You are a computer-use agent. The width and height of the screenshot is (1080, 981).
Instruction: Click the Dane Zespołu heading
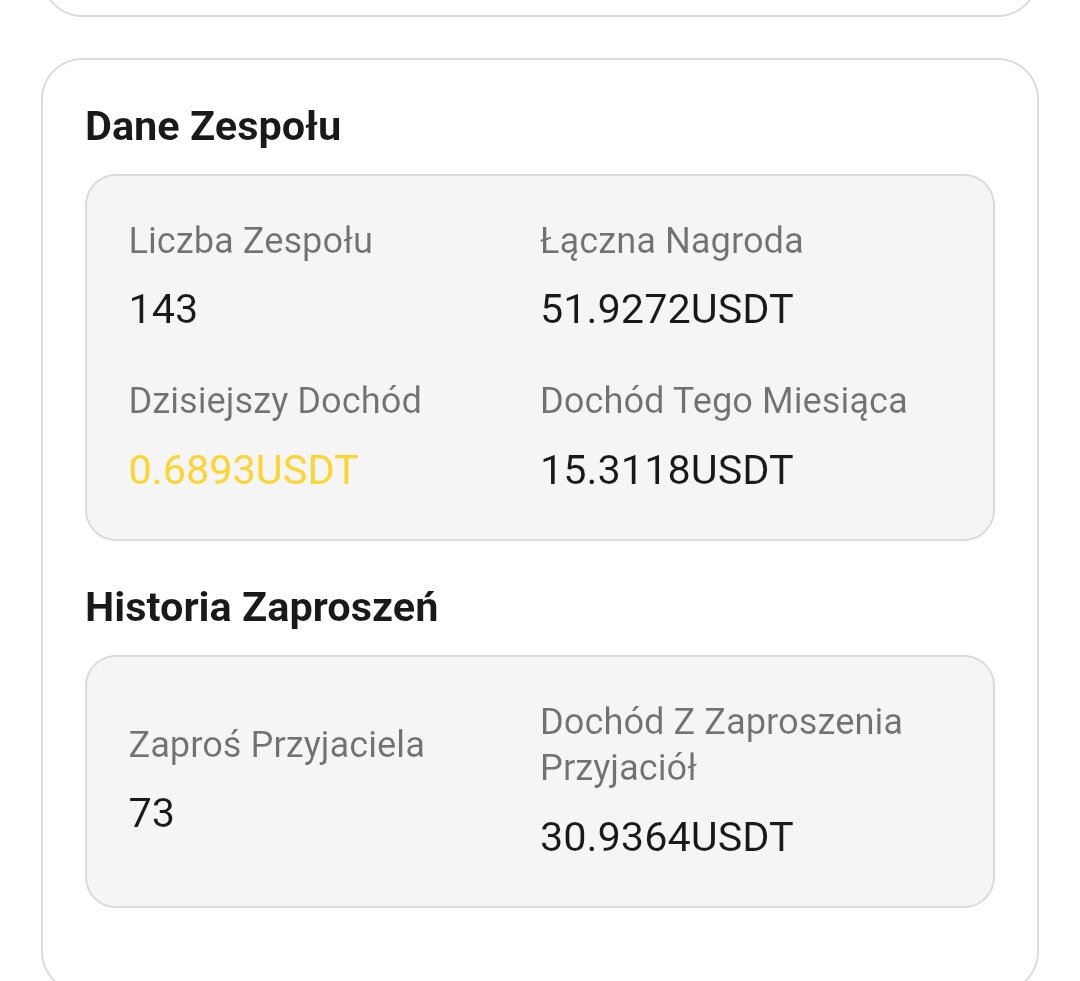pos(213,127)
